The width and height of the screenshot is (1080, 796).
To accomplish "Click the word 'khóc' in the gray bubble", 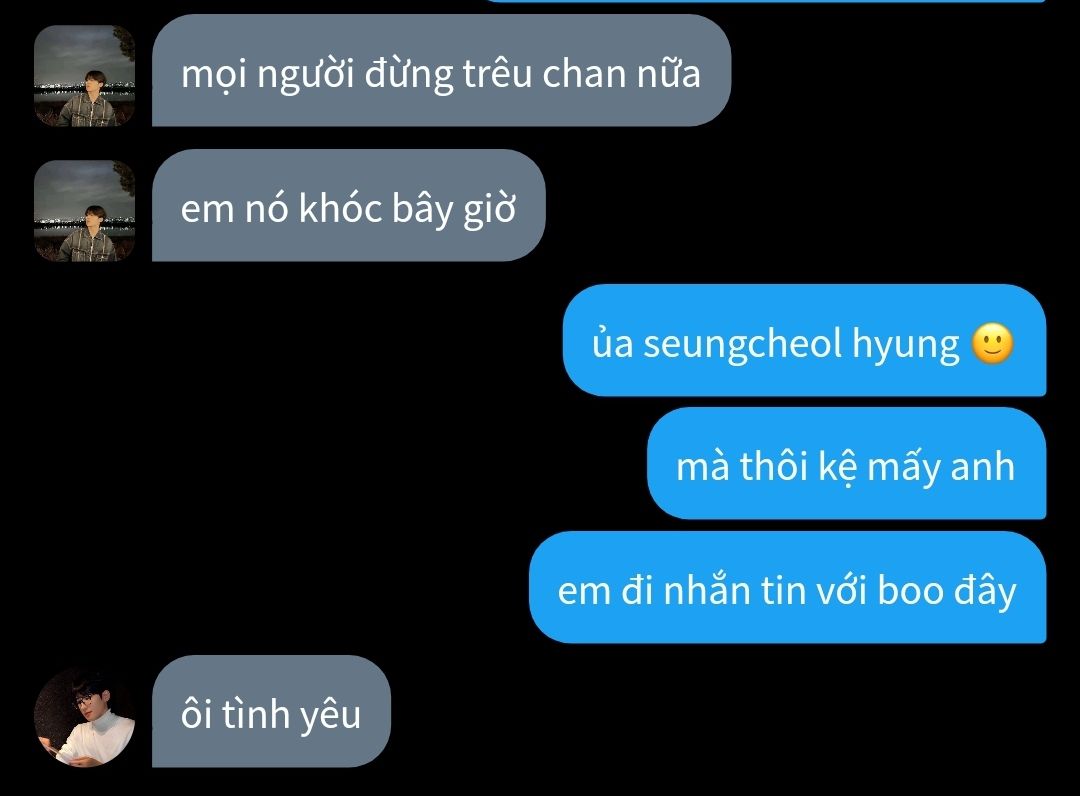I will pyautogui.click(x=340, y=208).
